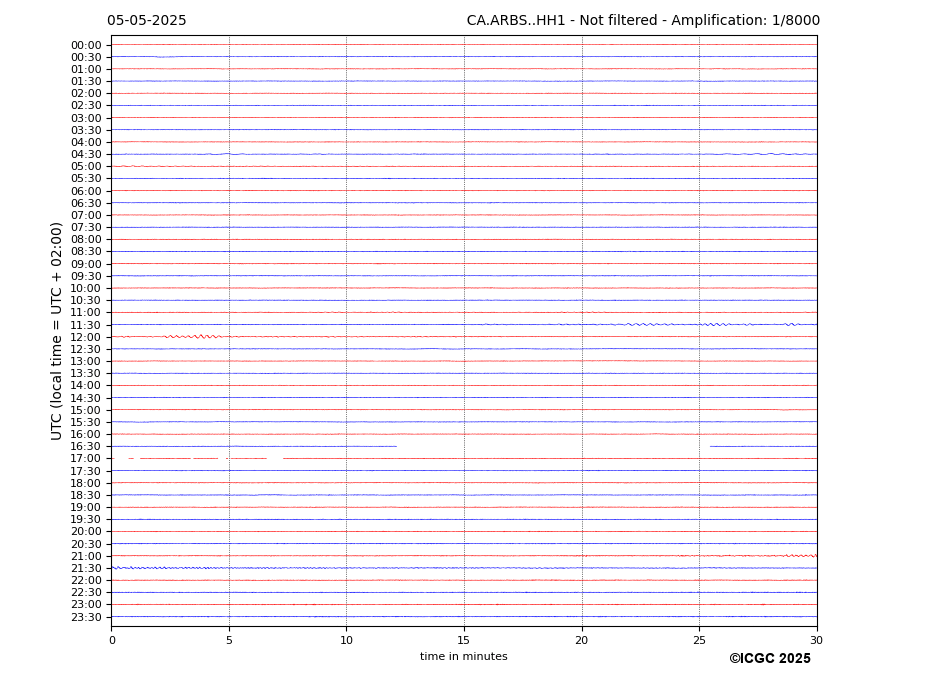Click the x-axis tick label 25
Image resolution: width=927 pixels, height=696 pixels.
tap(699, 640)
